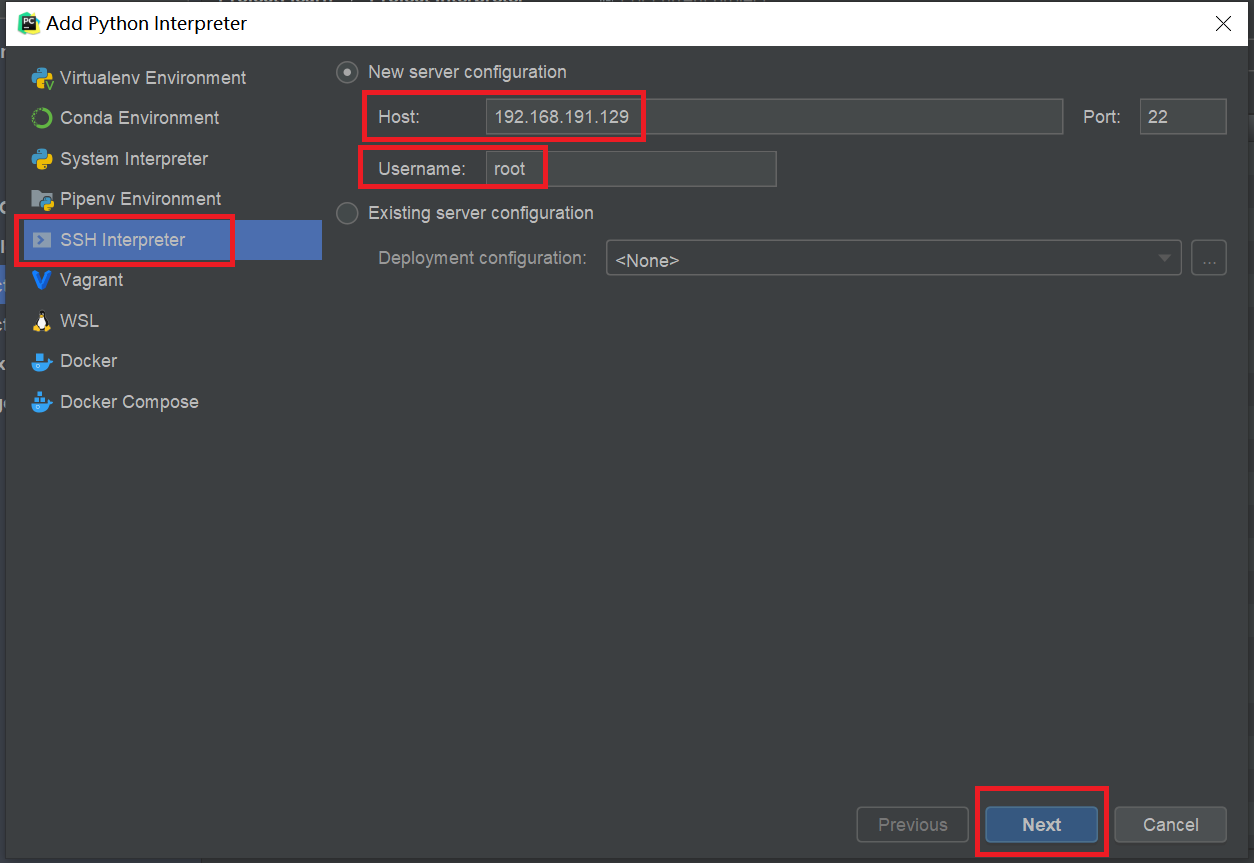Click the Username text field
This screenshot has width=1254, height=863.
630,169
